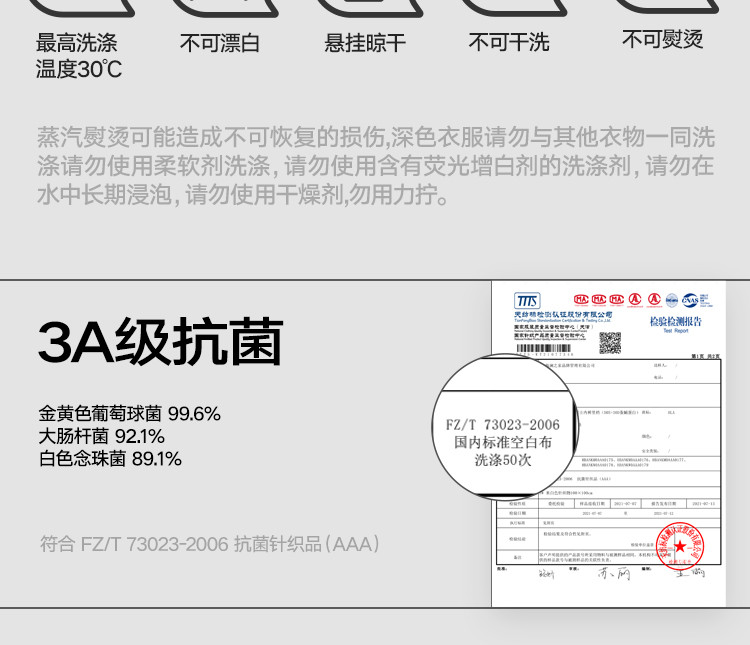Screen dimensions: 750x645
Task: Select the 不可漂白 label text
Action: 220,43
